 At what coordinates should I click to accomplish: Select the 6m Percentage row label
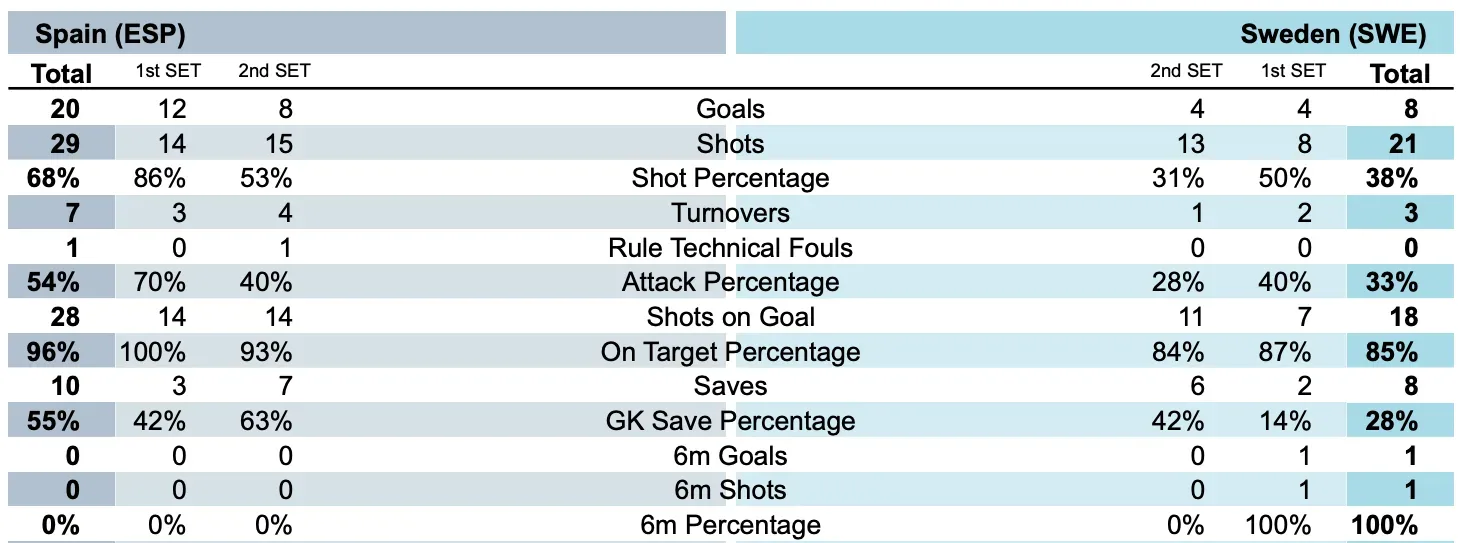tap(730, 525)
